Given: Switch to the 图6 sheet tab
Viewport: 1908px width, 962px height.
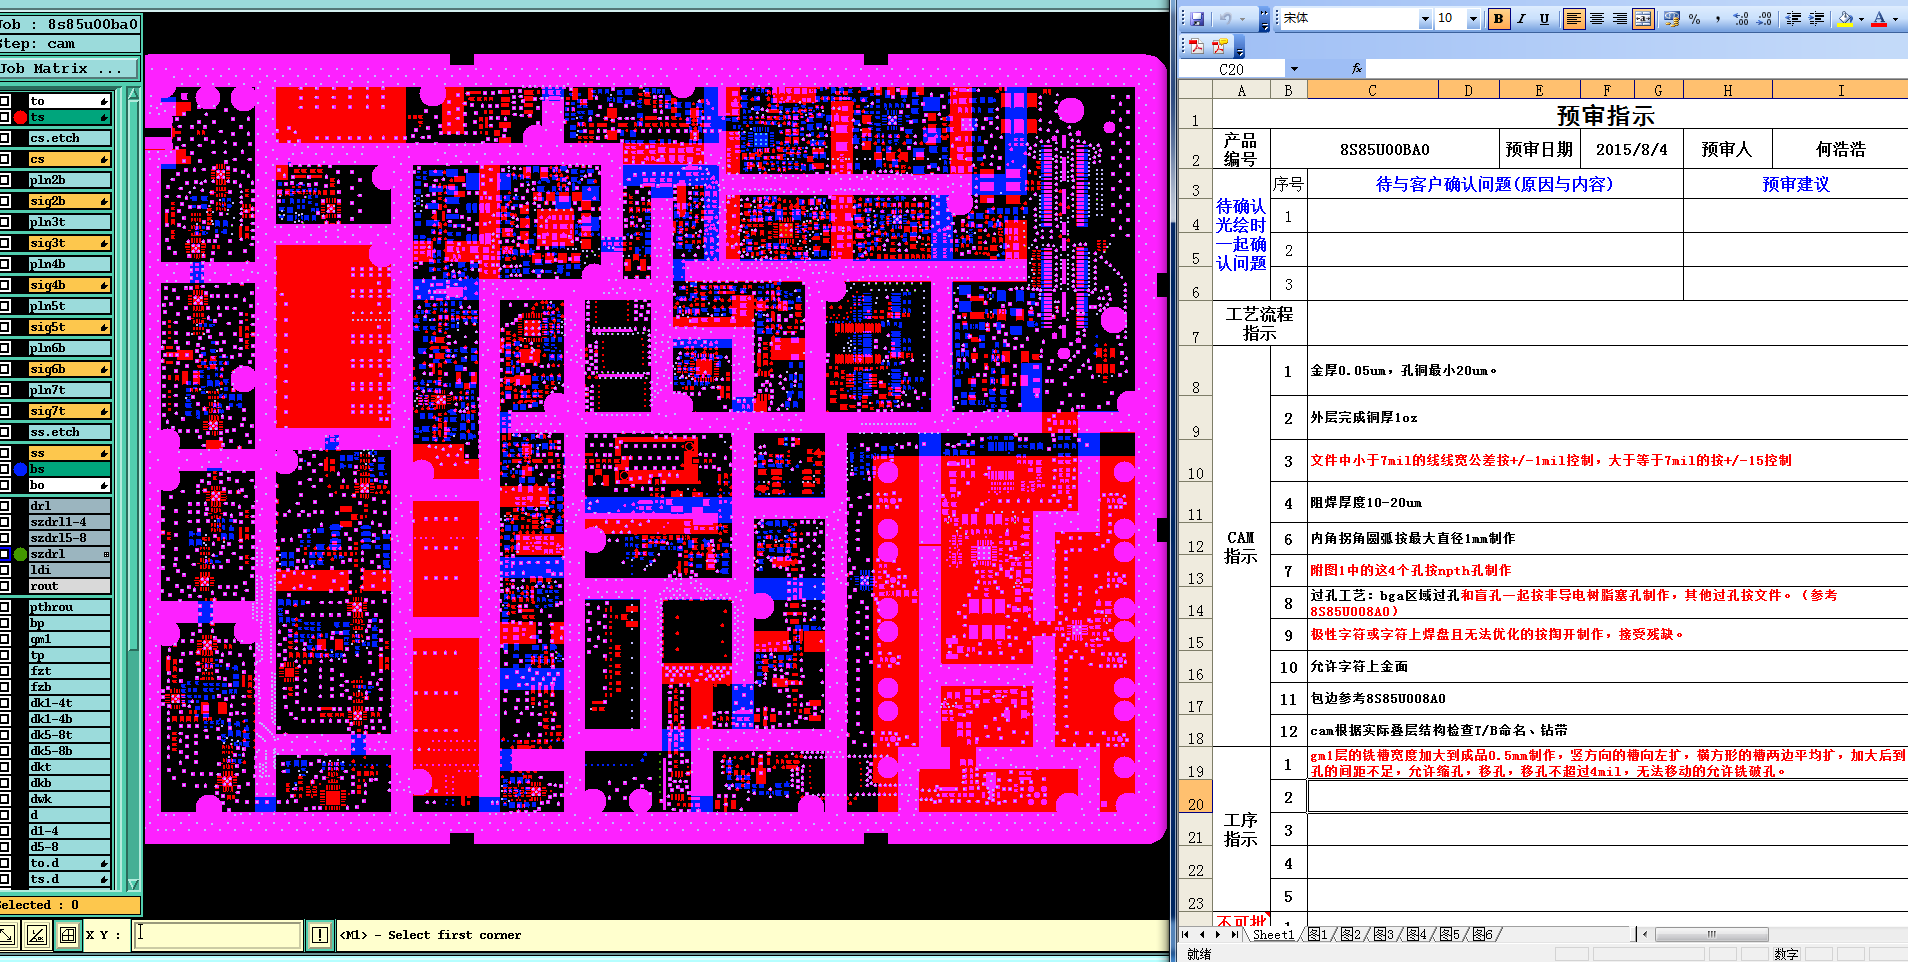Looking at the screenshot, I should point(1483,935).
